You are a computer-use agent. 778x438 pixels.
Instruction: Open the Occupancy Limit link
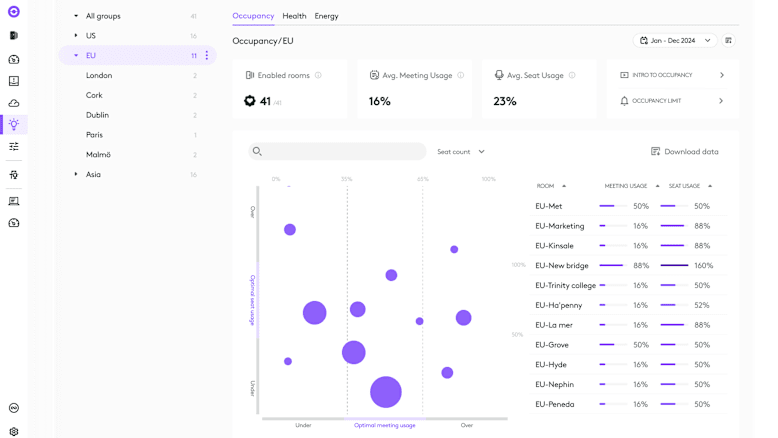(672, 101)
